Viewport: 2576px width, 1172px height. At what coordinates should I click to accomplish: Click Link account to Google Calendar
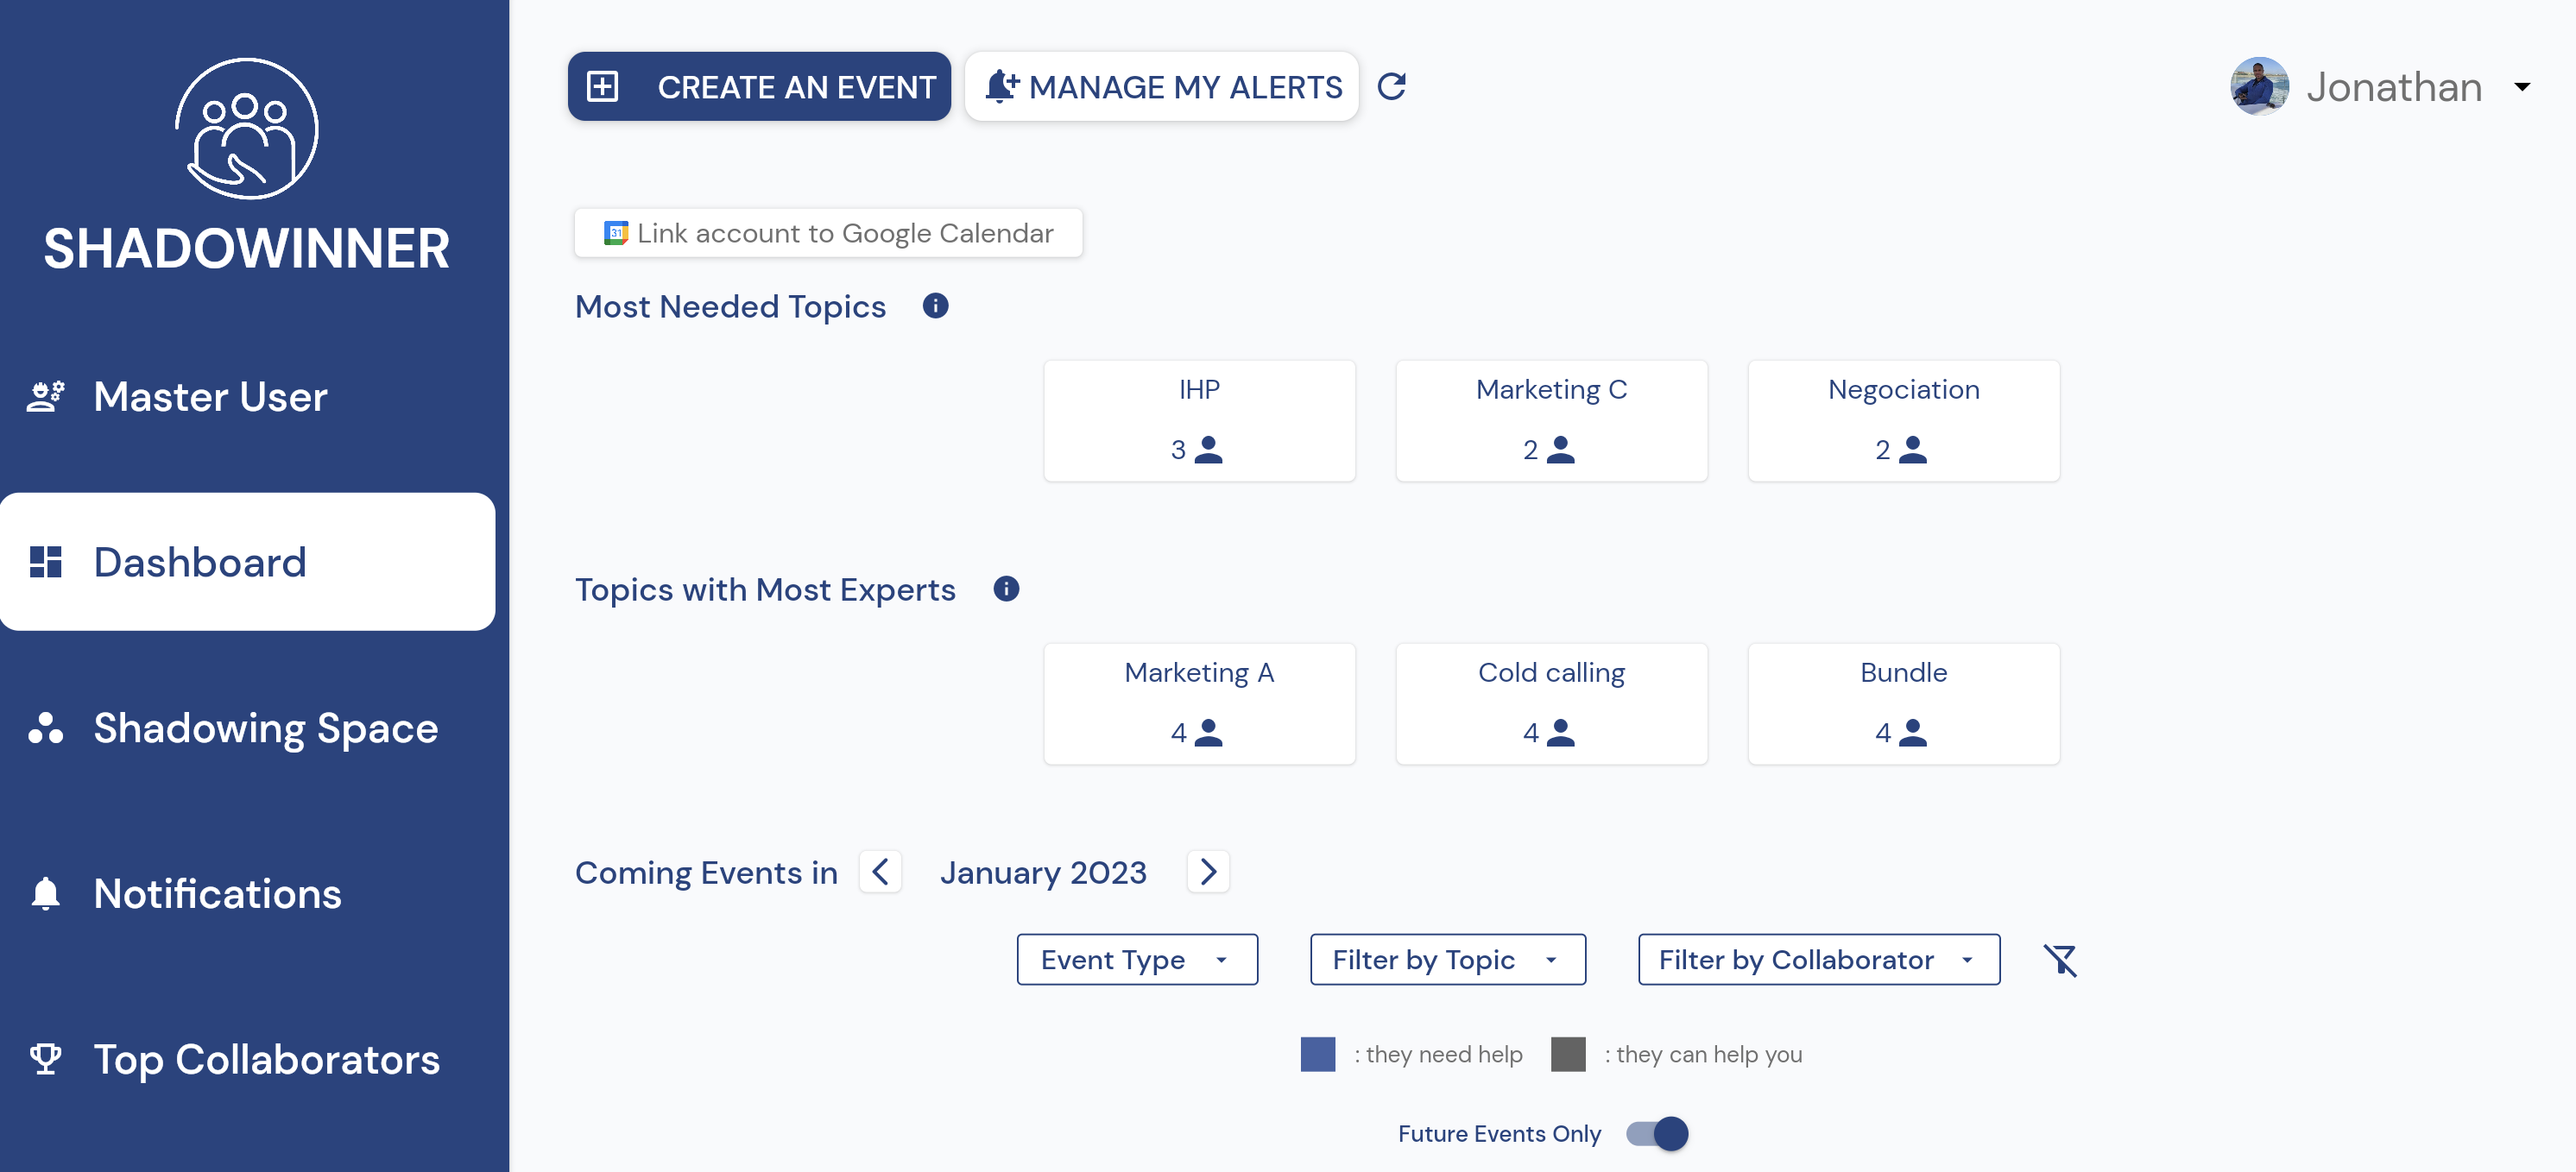coord(828,233)
